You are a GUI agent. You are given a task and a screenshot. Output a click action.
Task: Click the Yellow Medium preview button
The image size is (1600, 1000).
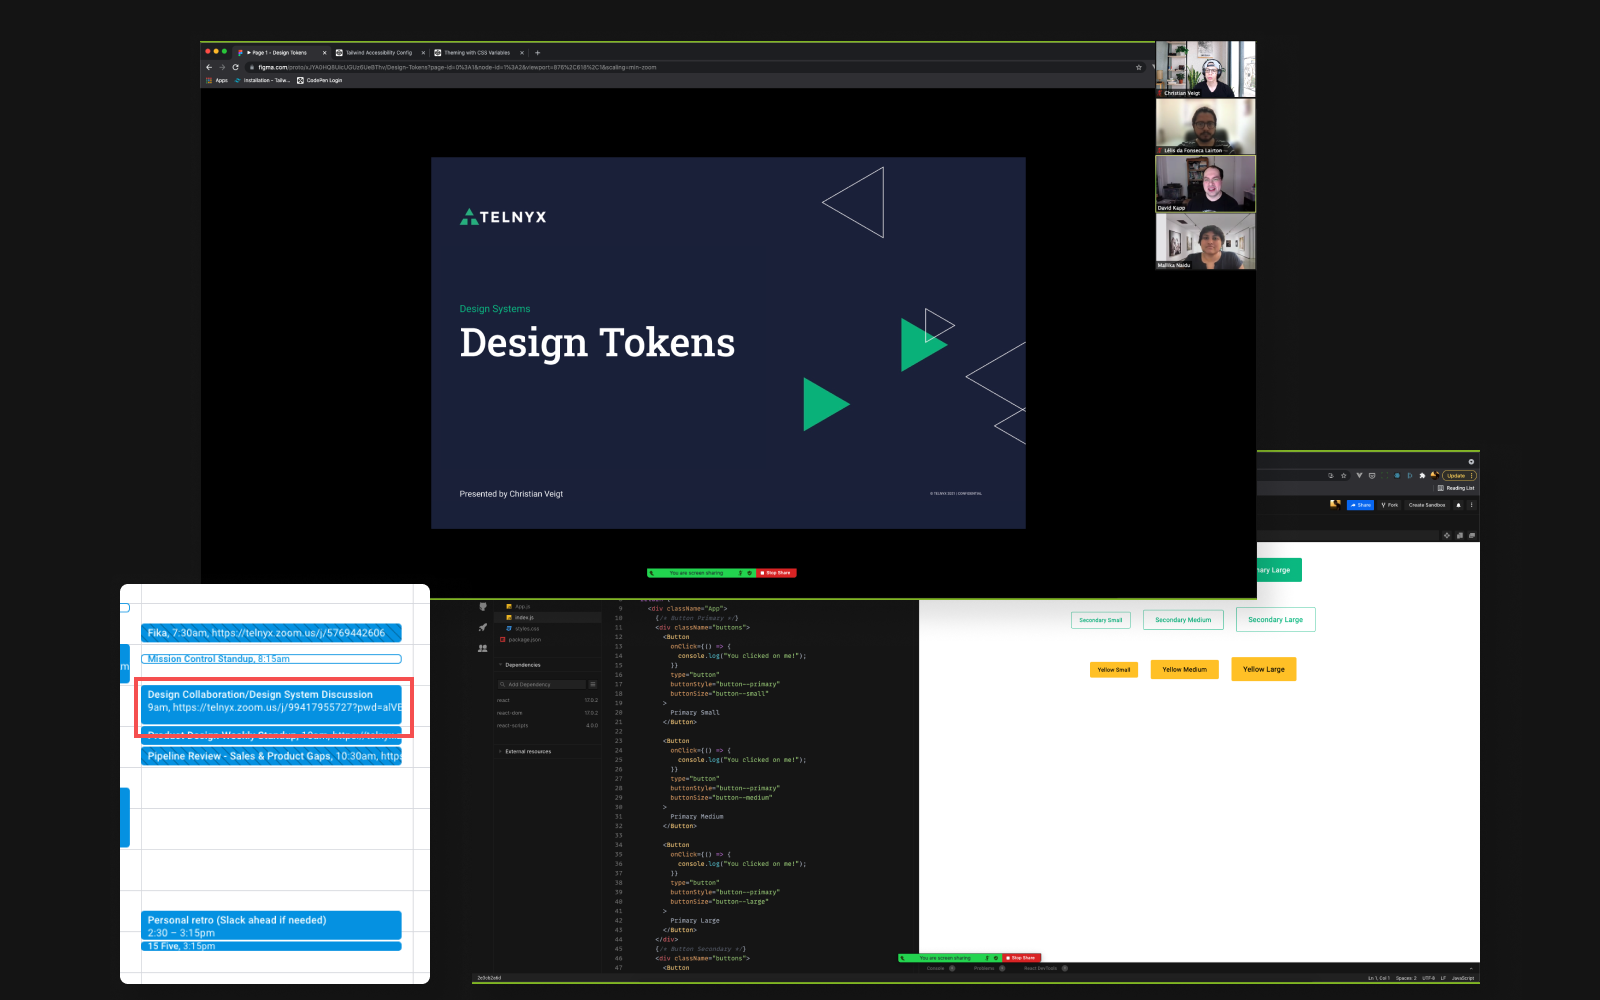point(1185,670)
